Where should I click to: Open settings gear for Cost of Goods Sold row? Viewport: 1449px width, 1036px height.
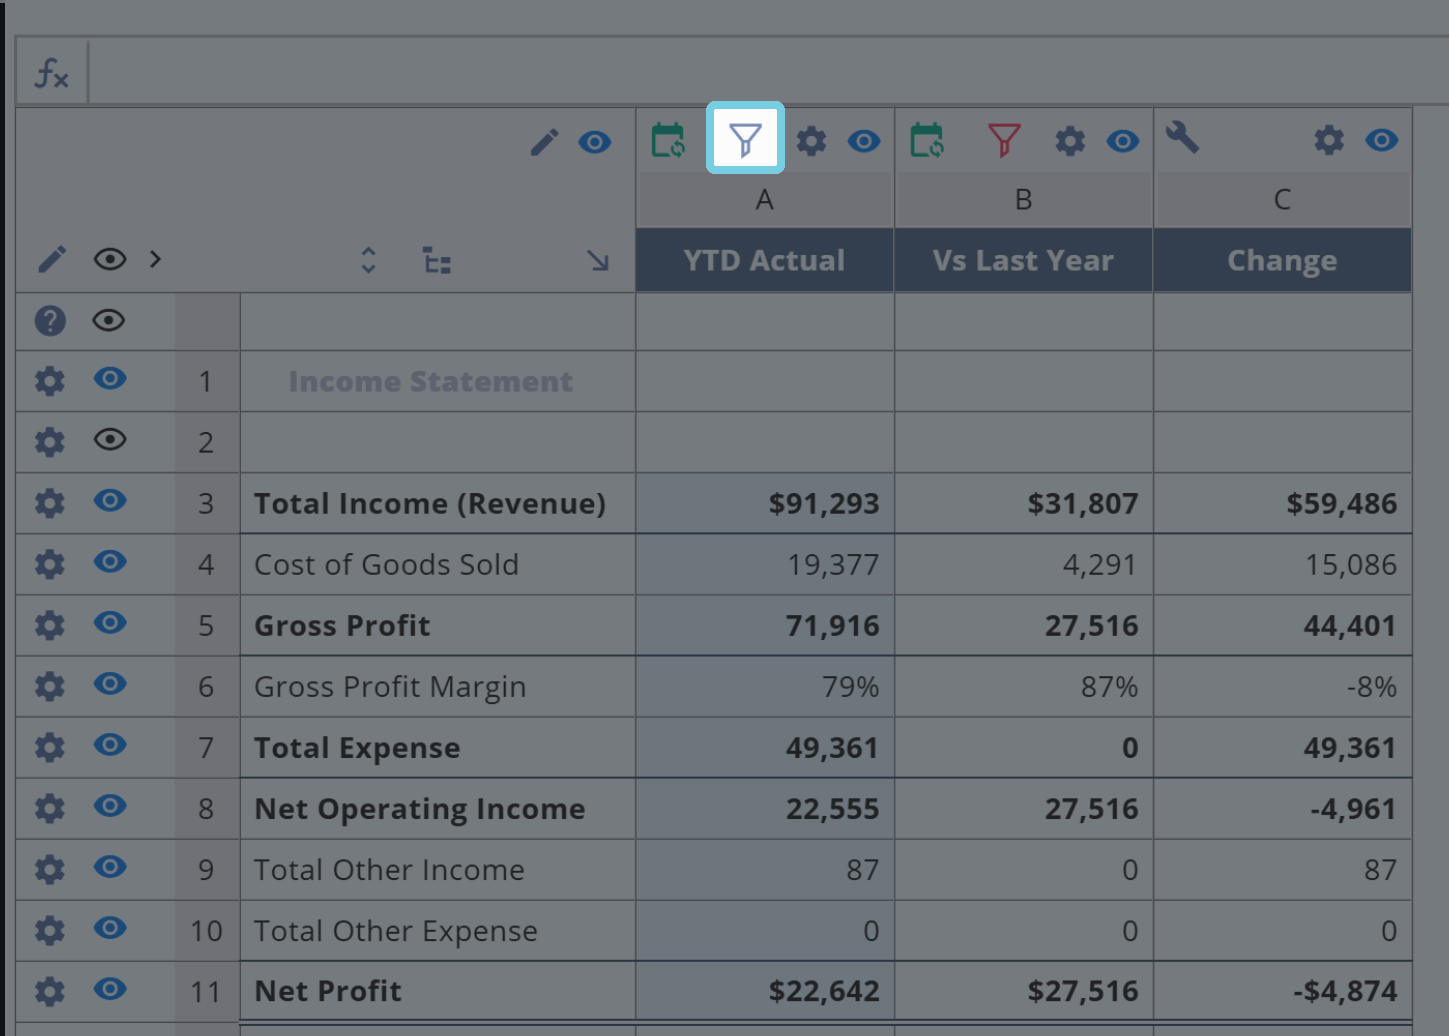(x=50, y=564)
